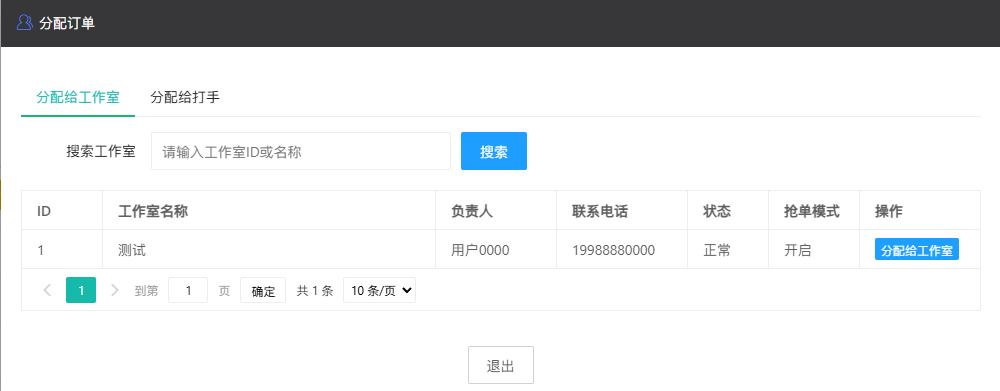Click the 正常 status cell

coord(728,250)
